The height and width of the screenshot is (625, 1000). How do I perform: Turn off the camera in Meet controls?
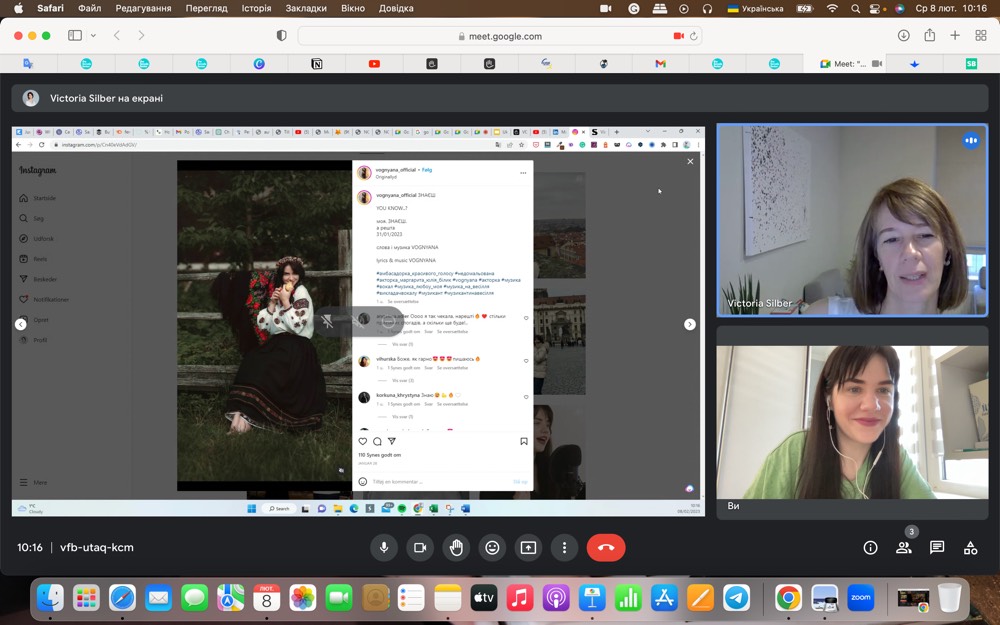click(x=420, y=547)
